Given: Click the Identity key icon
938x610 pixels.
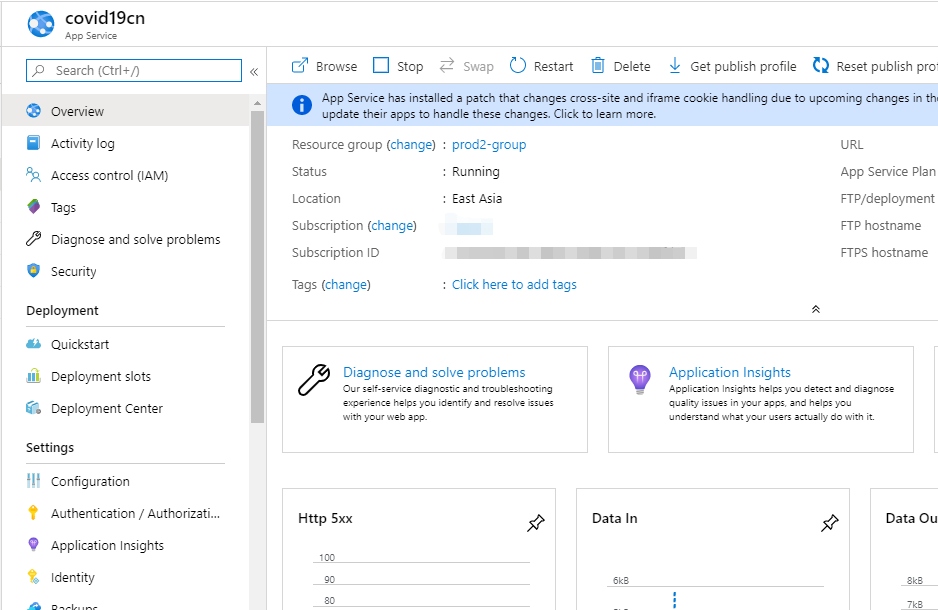Looking at the screenshot, I should point(34,577).
